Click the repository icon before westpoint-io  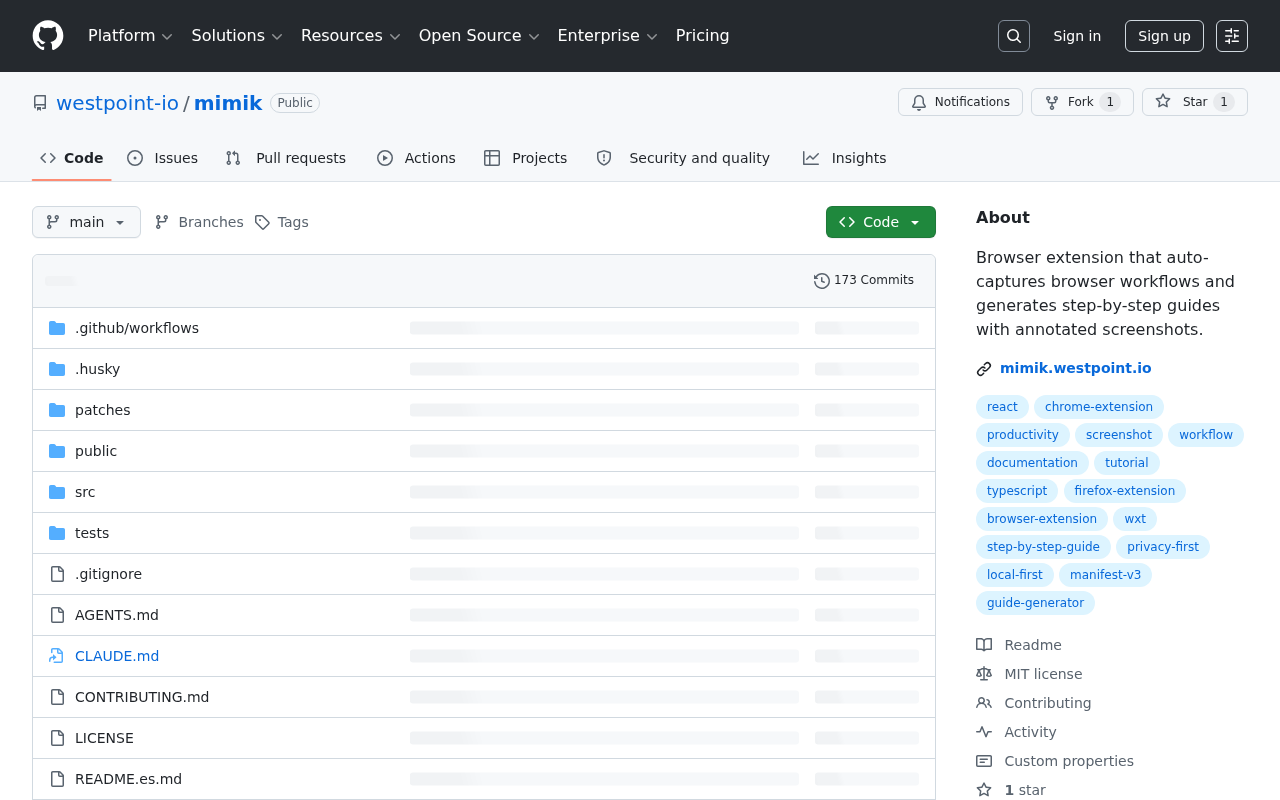pyautogui.click(x=40, y=103)
